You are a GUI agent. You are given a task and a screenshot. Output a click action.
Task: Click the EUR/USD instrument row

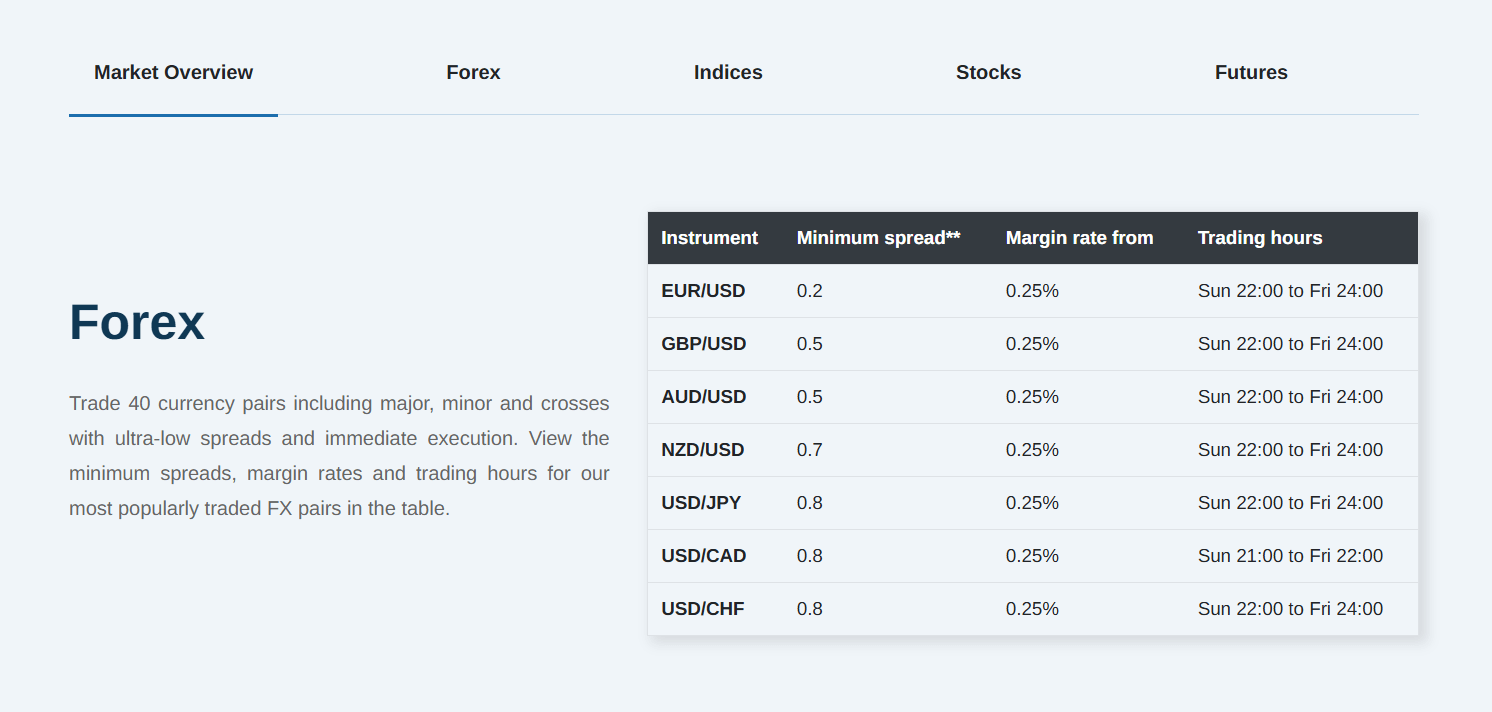tap(1033, 291)
